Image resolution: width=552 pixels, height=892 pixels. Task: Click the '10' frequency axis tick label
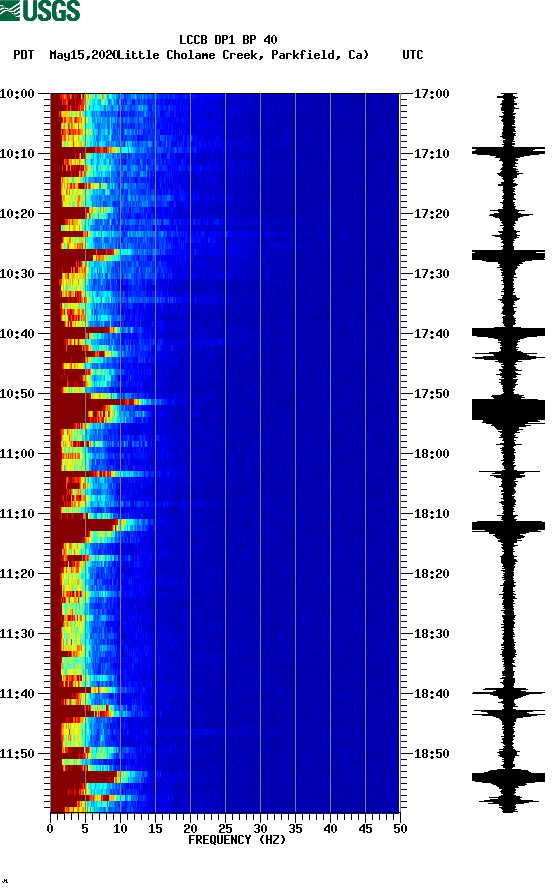(120, 829)
